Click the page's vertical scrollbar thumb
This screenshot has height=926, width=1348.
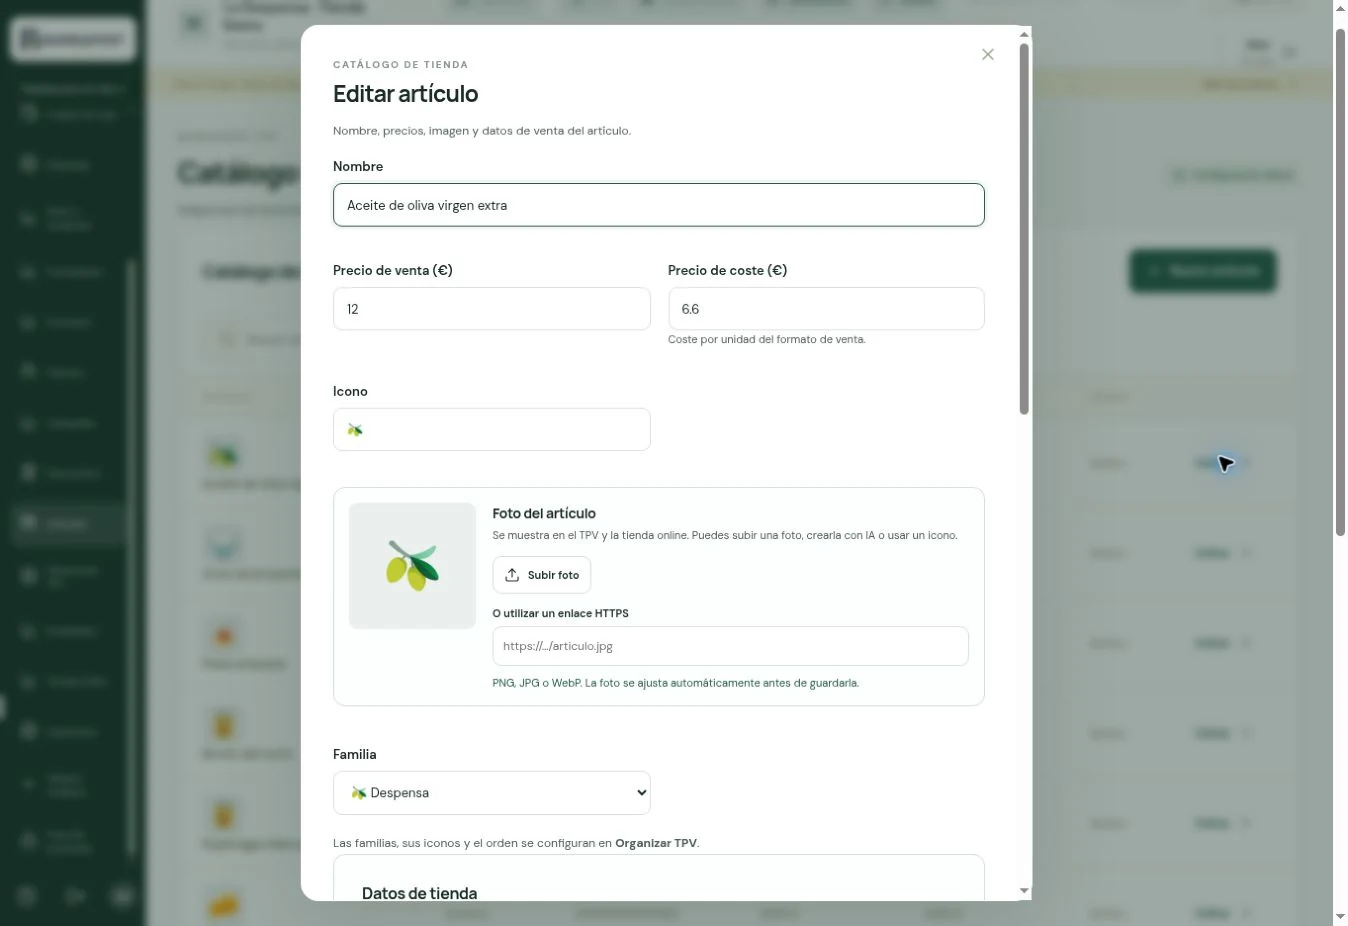point(1340,282)
